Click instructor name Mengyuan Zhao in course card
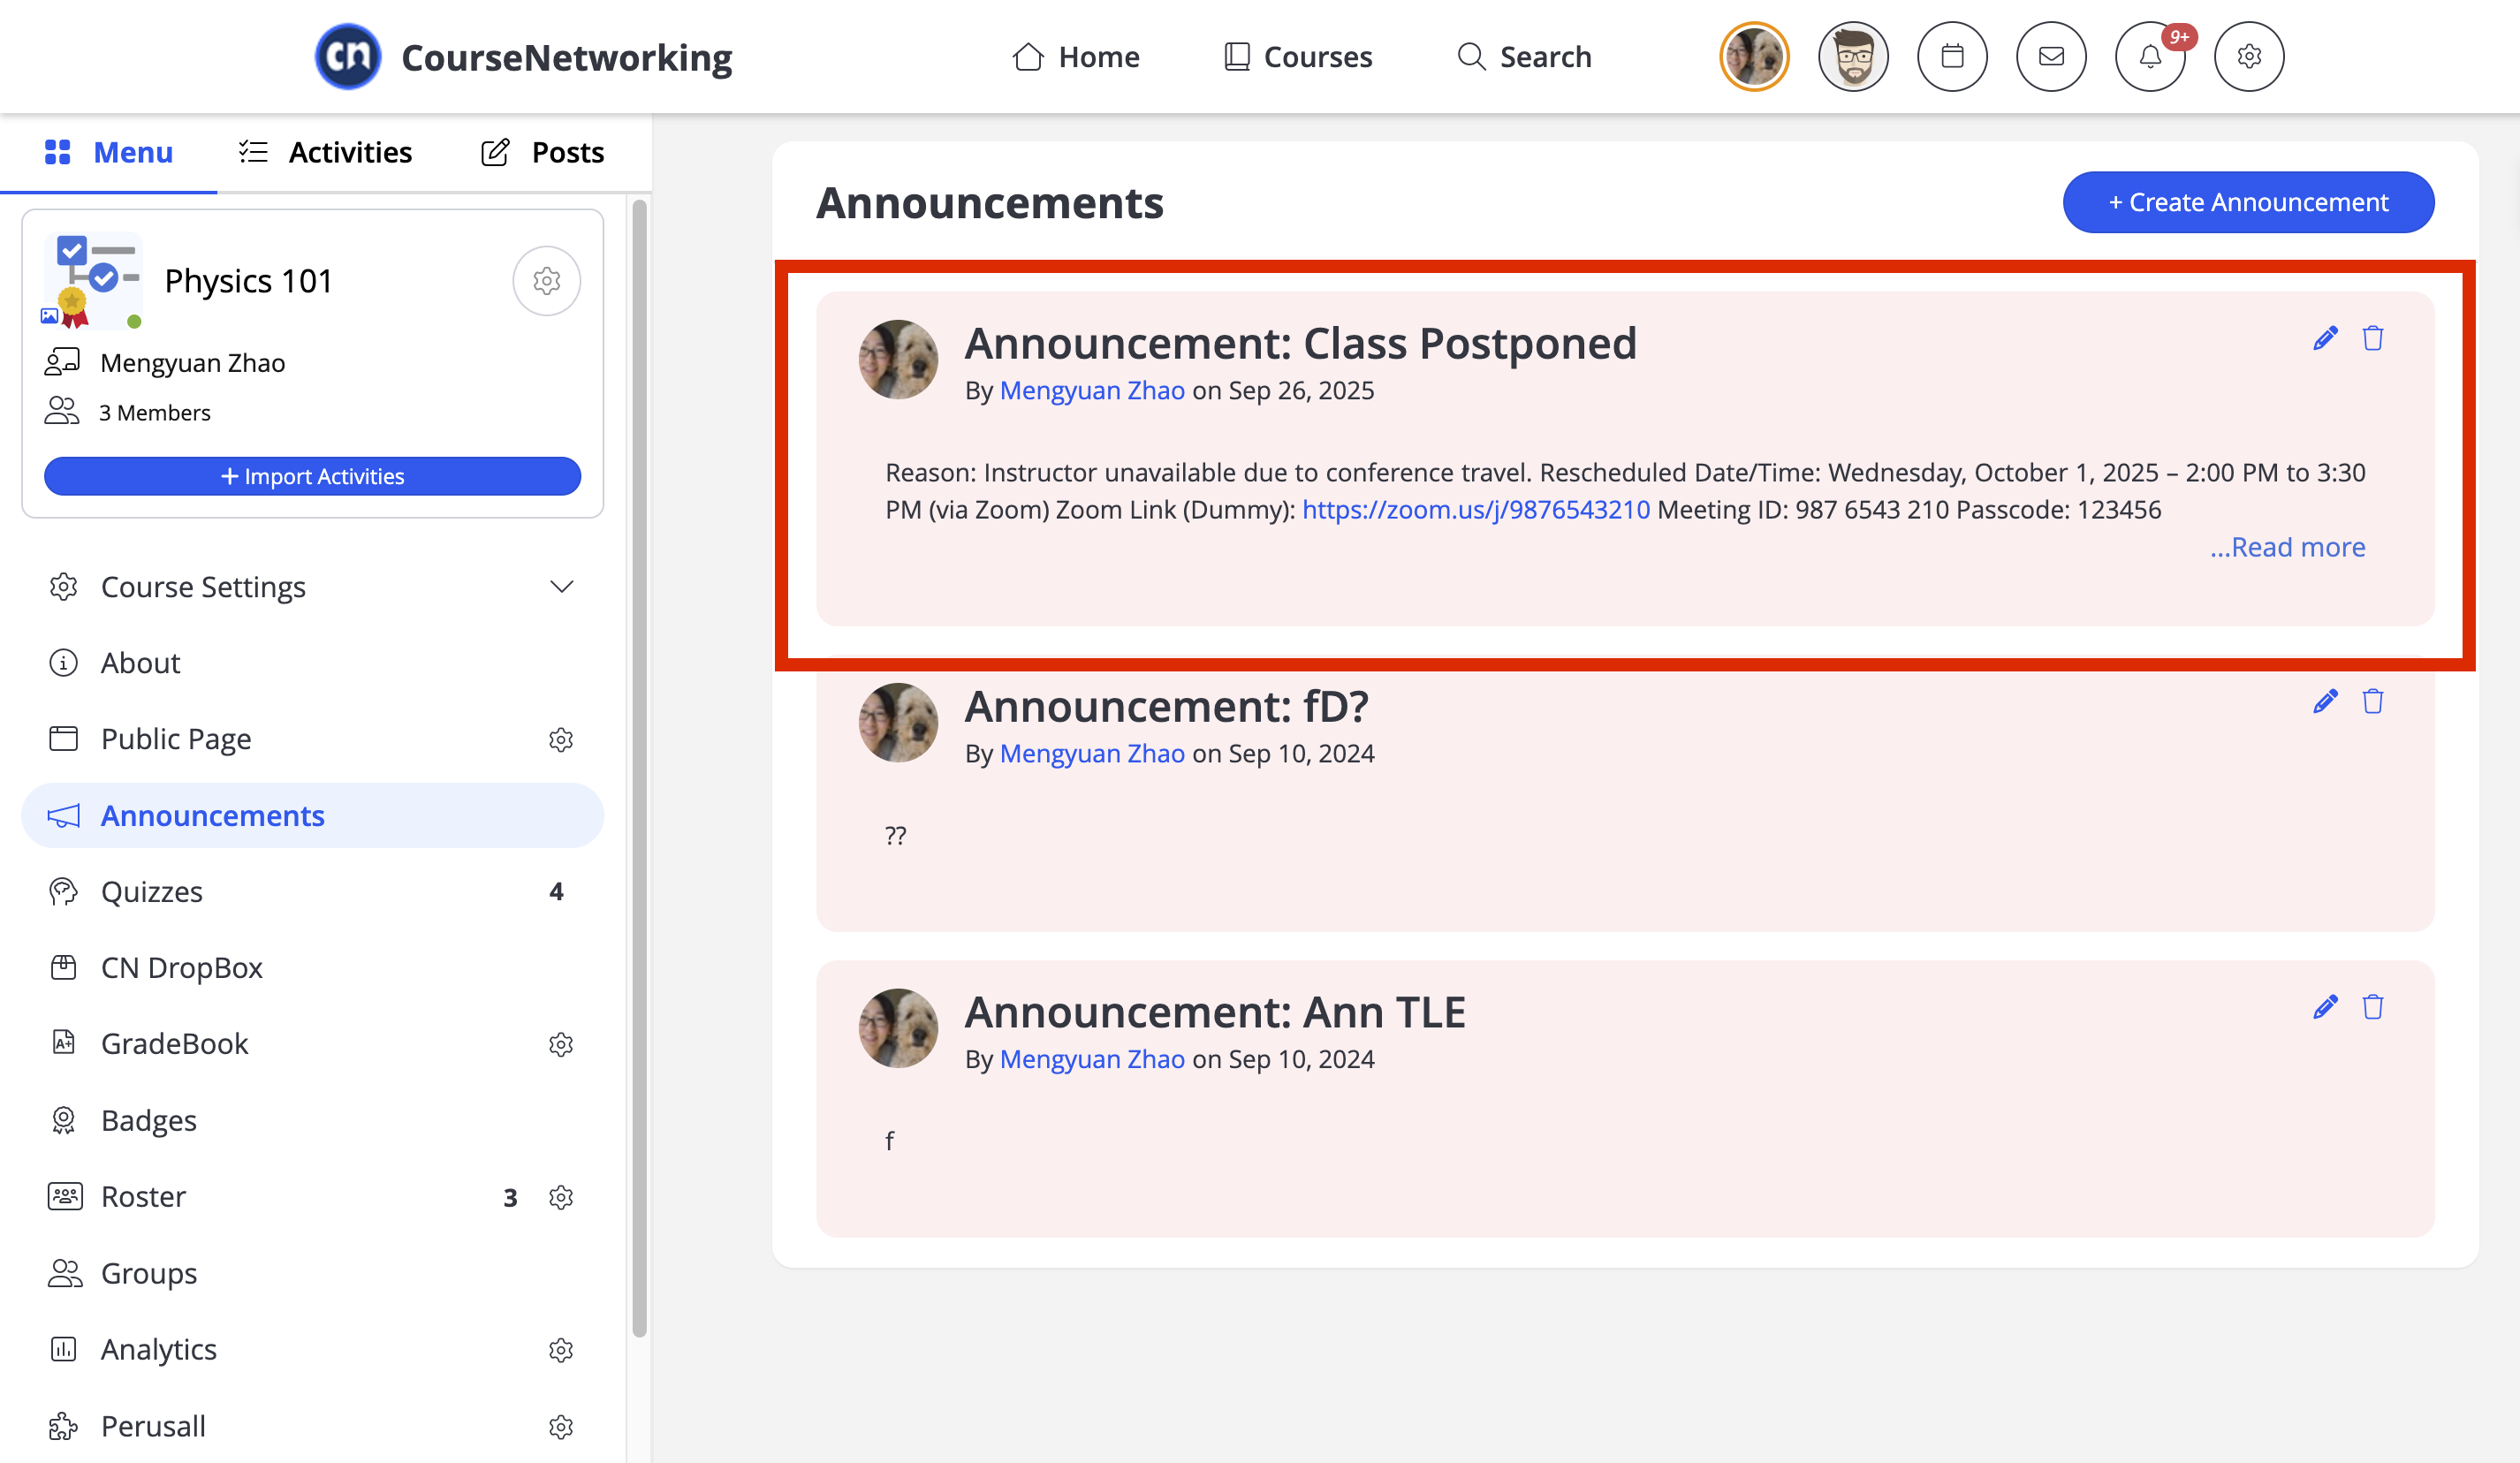The image size is (2520, 1463). coord(193,362)
